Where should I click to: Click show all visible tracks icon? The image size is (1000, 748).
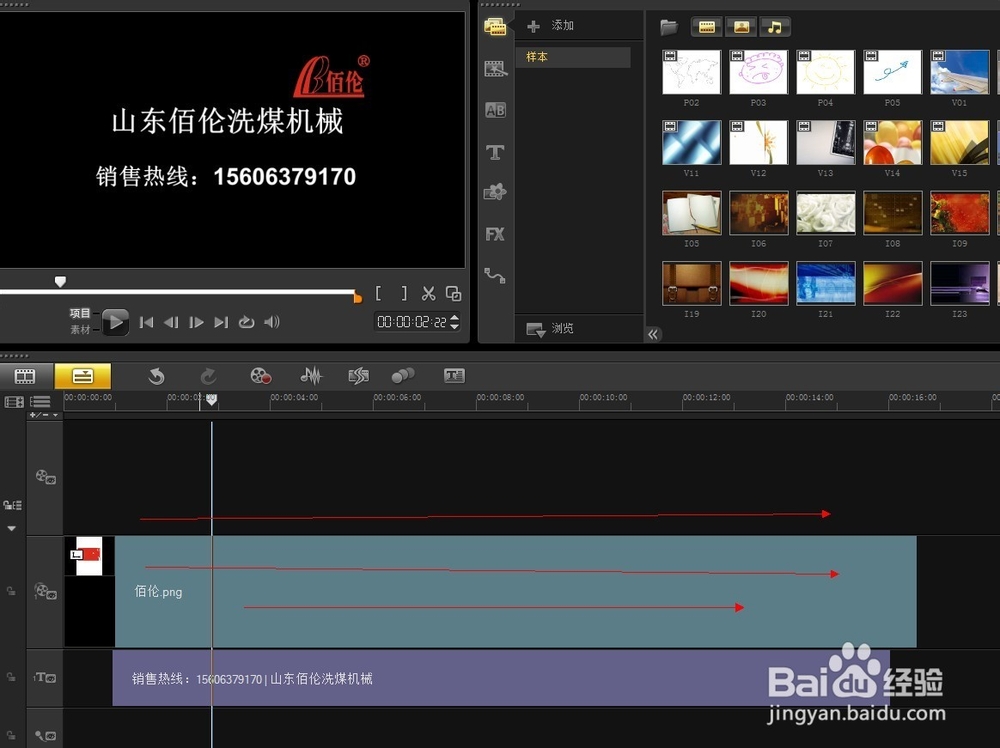pos(14,402)
